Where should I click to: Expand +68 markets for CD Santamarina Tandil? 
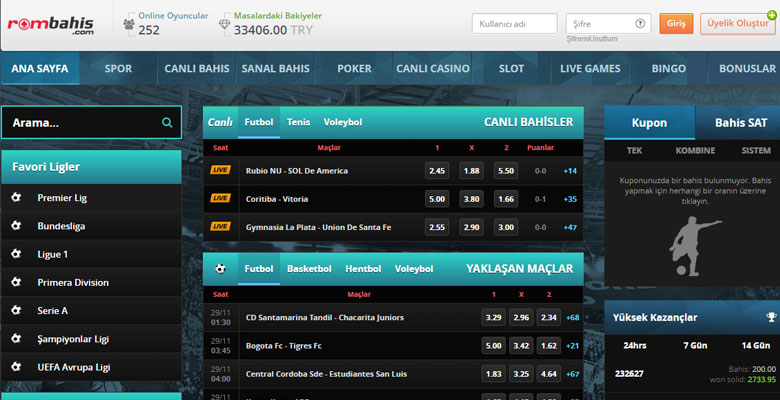point(573,317)
